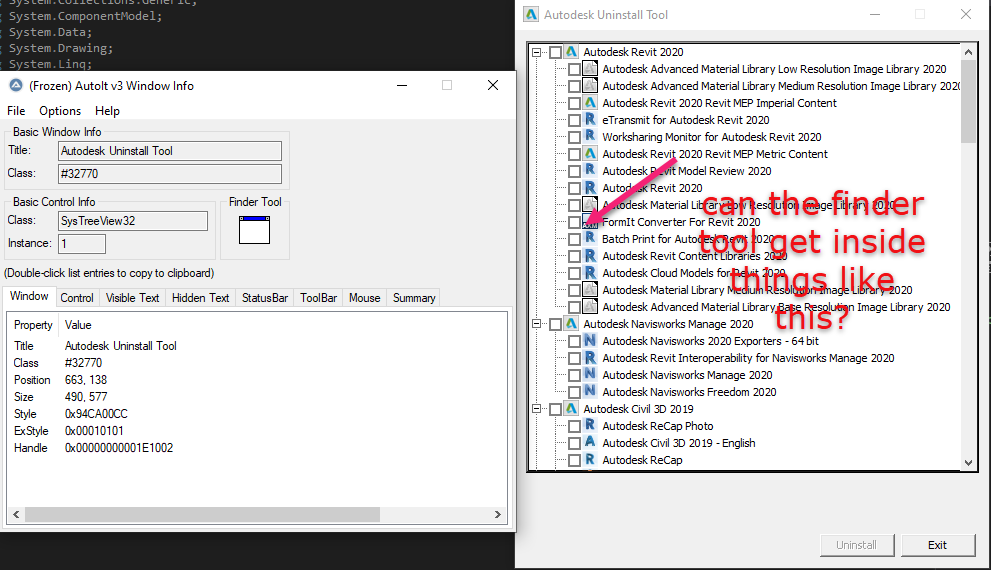Tick the Autodesk Navisworks Manage 2020 root checkbox
This screenshot has height=570, width=991.
click(x=556, y=324)
